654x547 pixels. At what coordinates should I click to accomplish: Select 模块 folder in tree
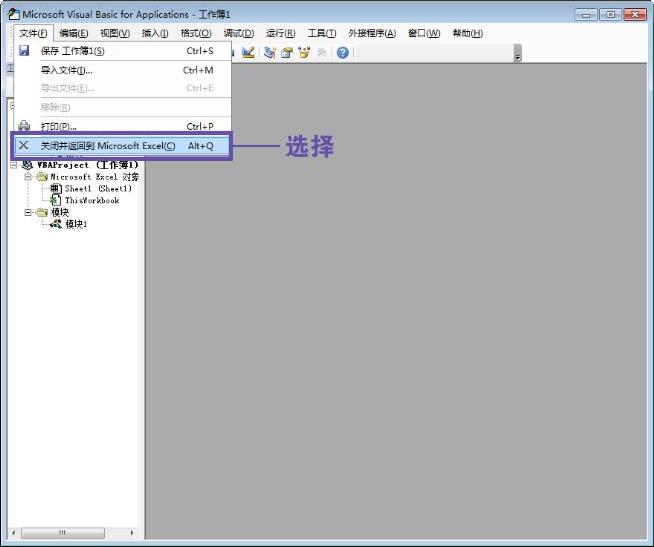click(60, 212)
